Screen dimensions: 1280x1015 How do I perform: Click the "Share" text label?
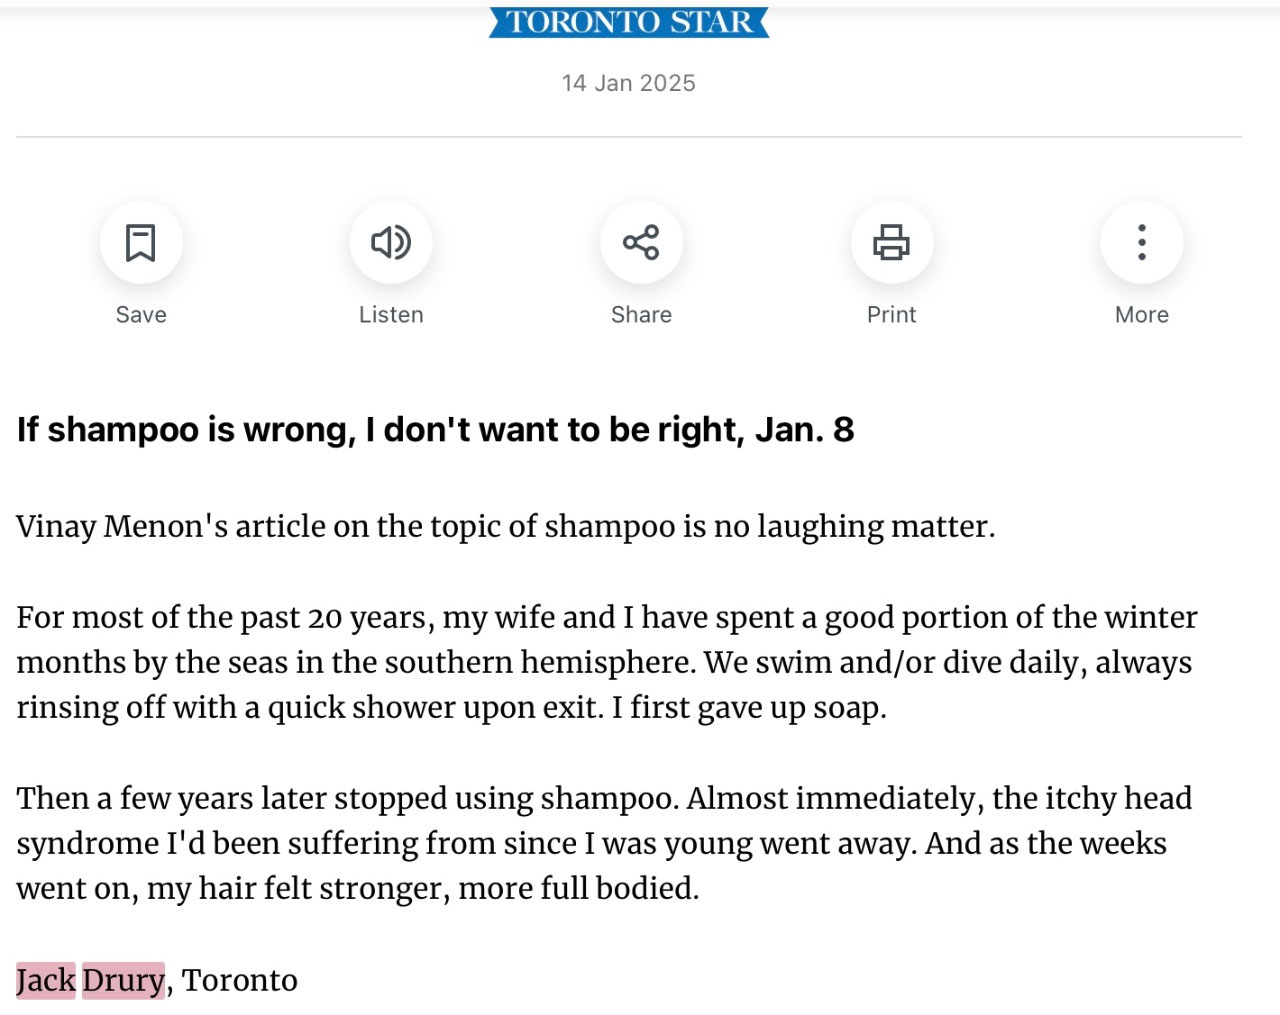(641, 315)
